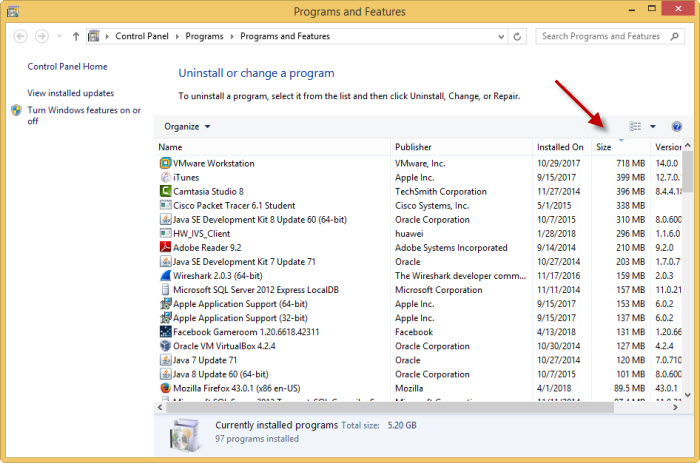Viewport: 700px width, 463px height.
Task: Click the change view icon
Action: click(x=635, y=126)
